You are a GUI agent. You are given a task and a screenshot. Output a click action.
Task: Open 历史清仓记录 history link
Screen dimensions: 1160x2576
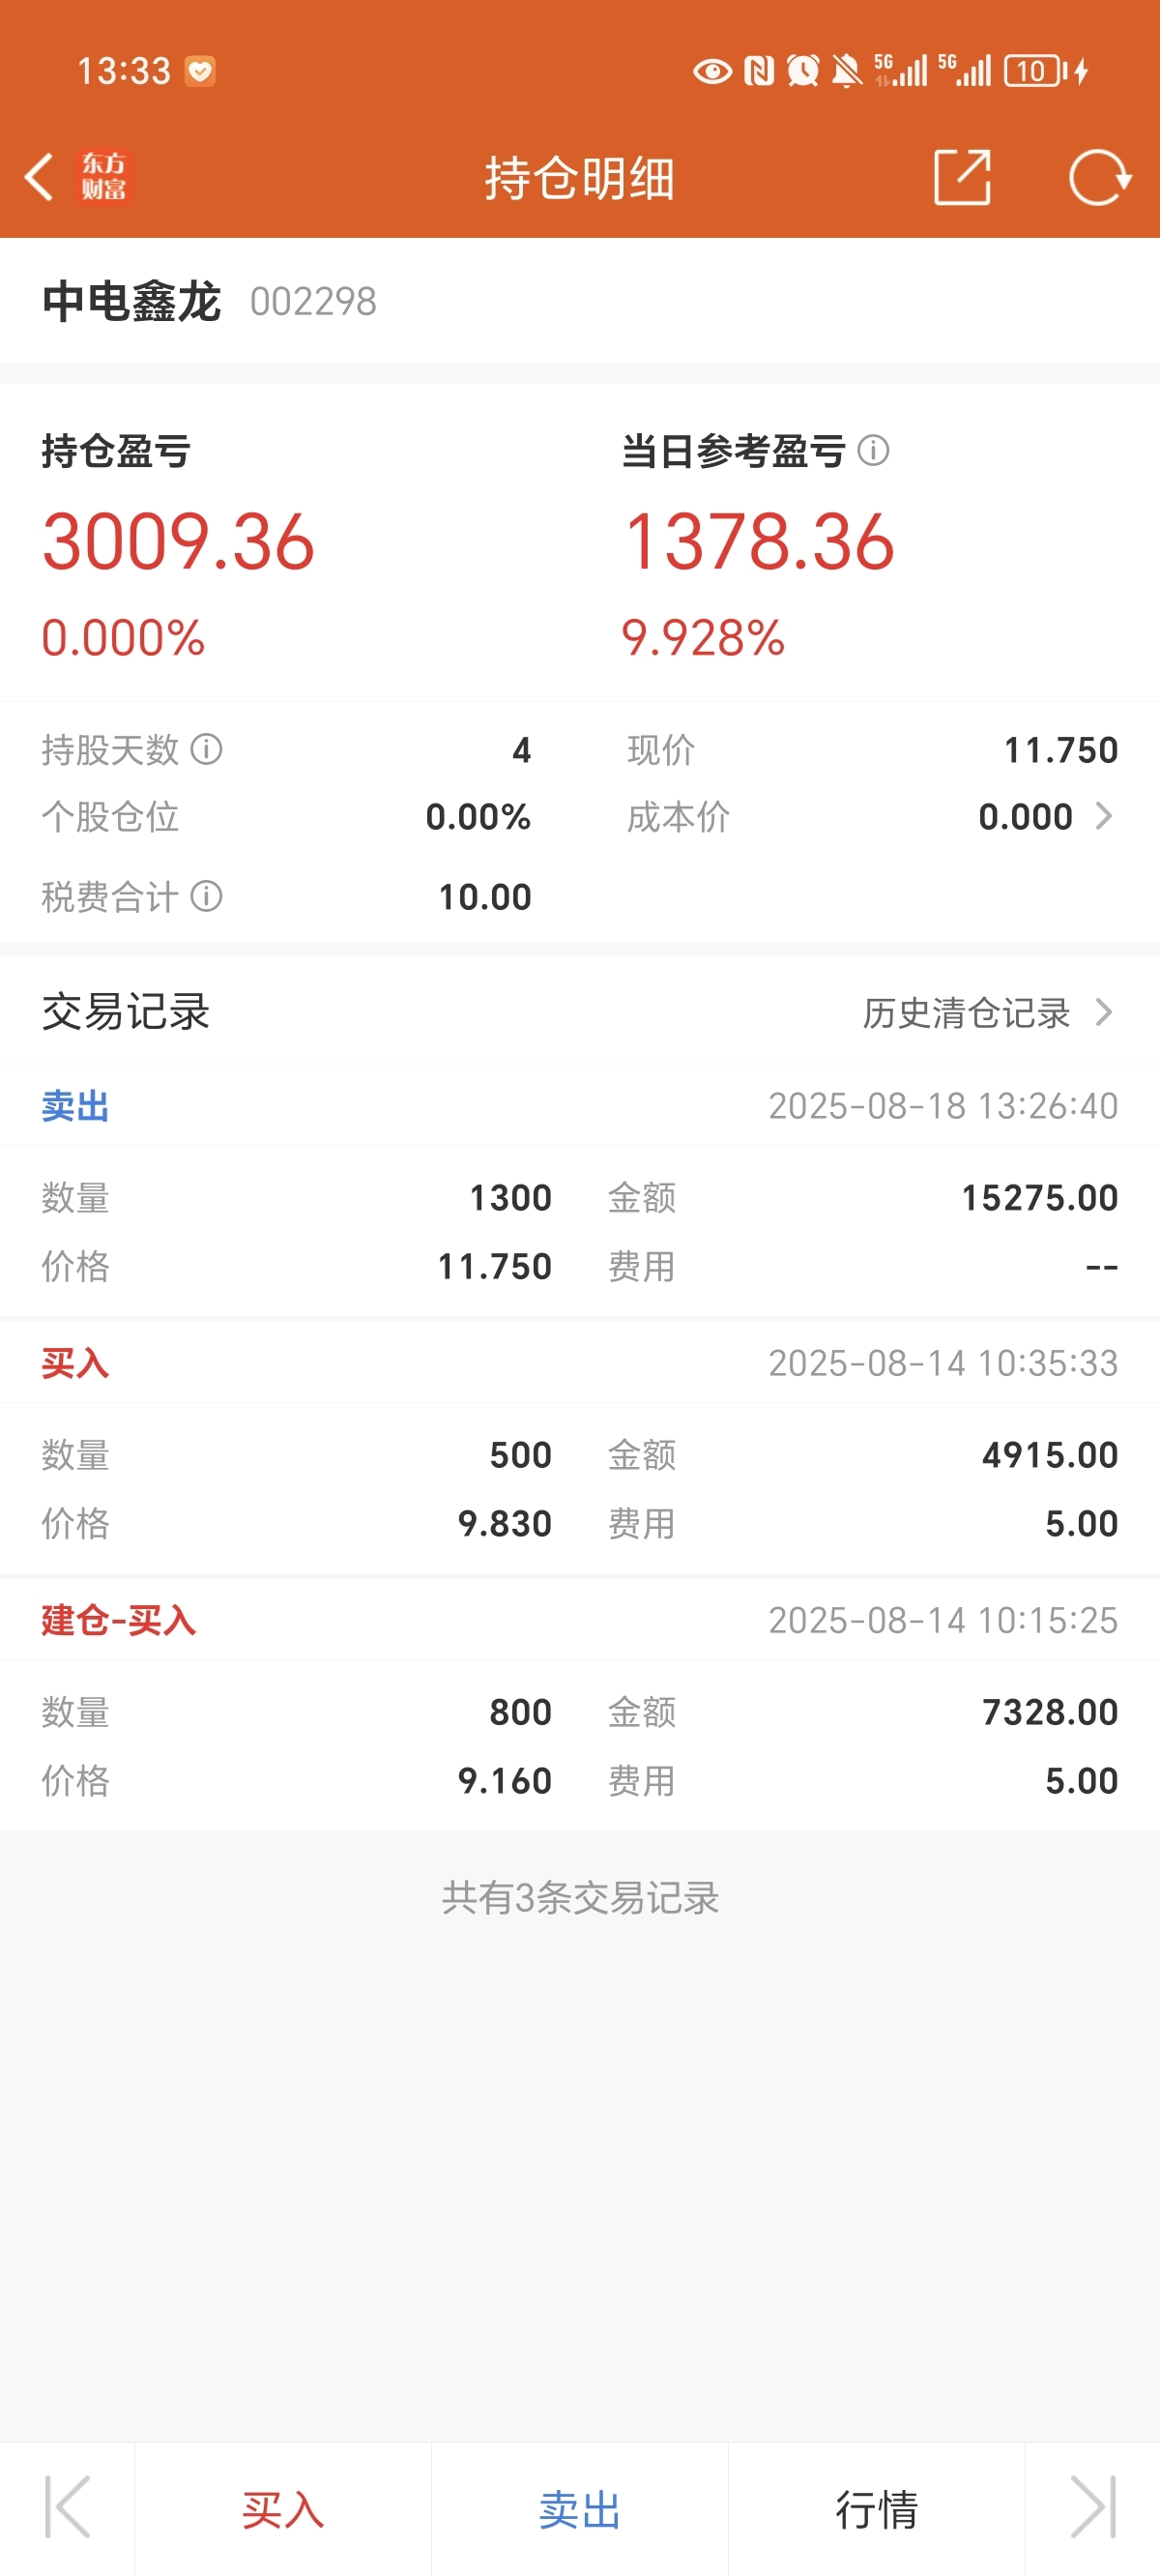(966, 1012)
